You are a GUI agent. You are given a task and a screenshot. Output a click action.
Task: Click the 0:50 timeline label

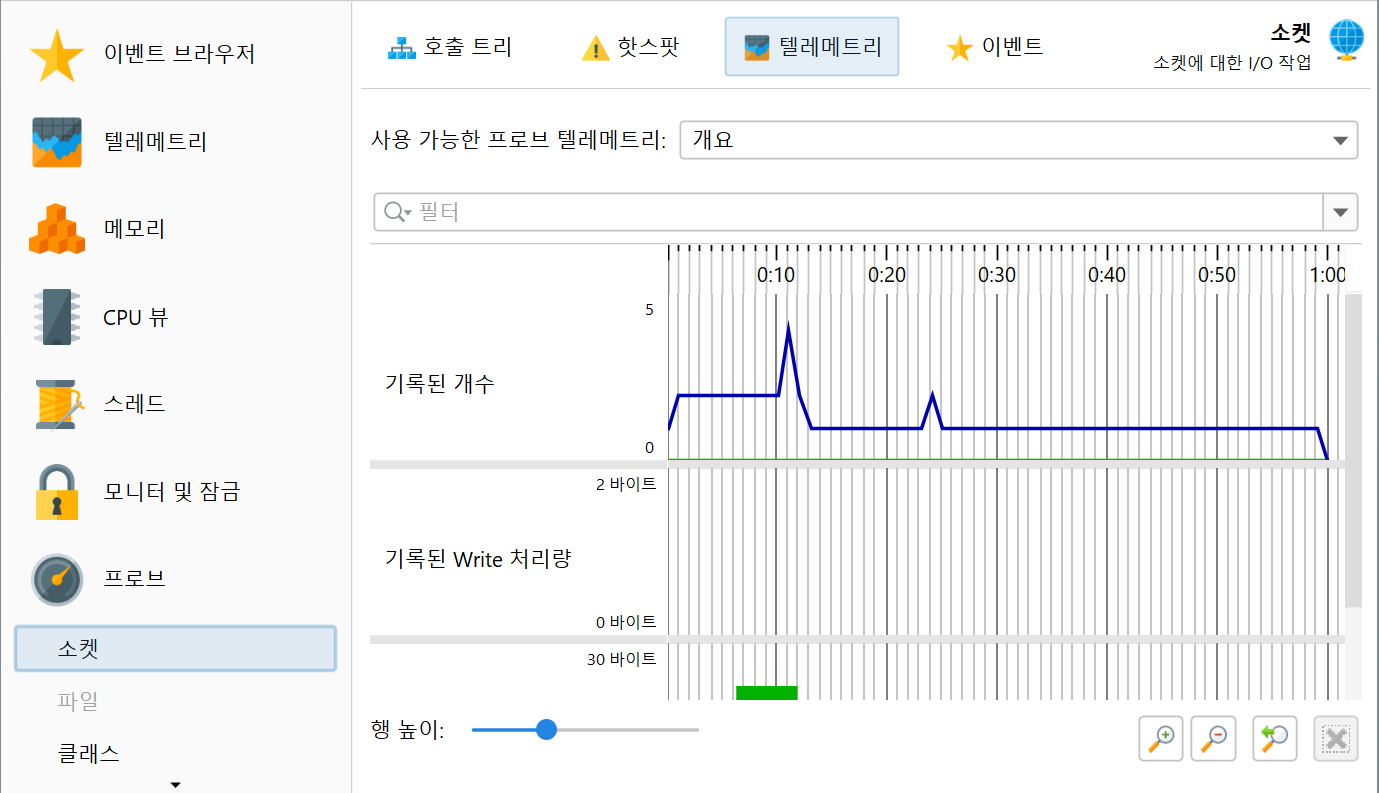tap(1216, 275)
